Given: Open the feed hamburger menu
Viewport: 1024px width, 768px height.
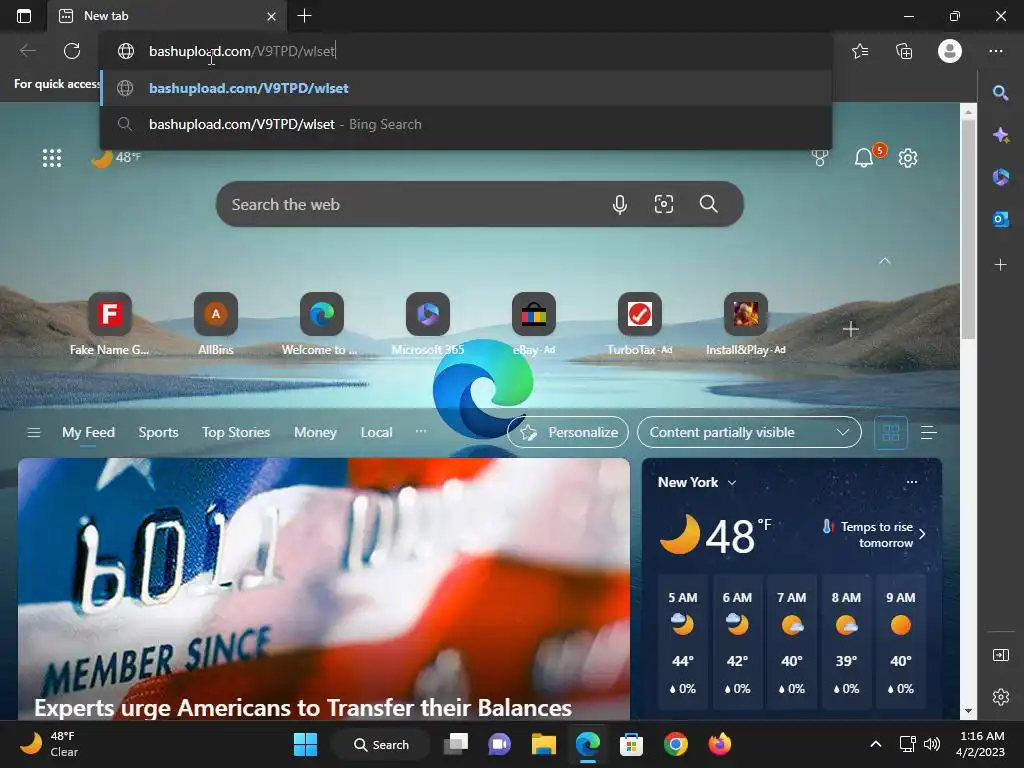Looking at the screenshot, I should click(34, 432).
